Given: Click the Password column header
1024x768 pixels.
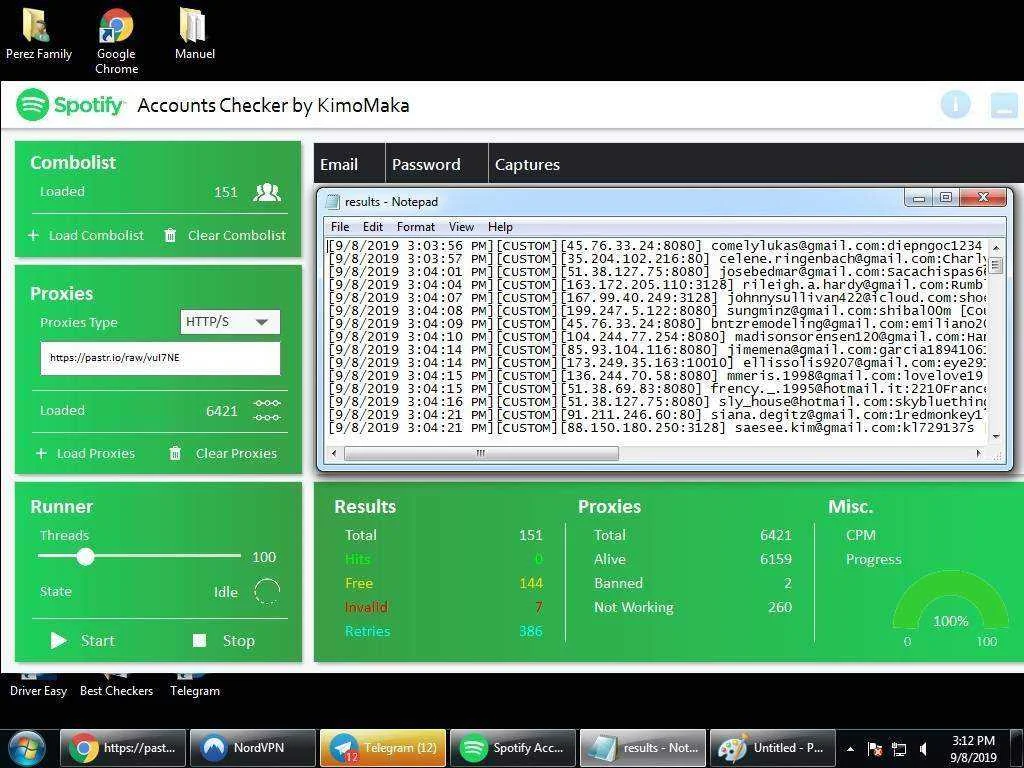Looking at the screenshot, I should coord(437,164).
